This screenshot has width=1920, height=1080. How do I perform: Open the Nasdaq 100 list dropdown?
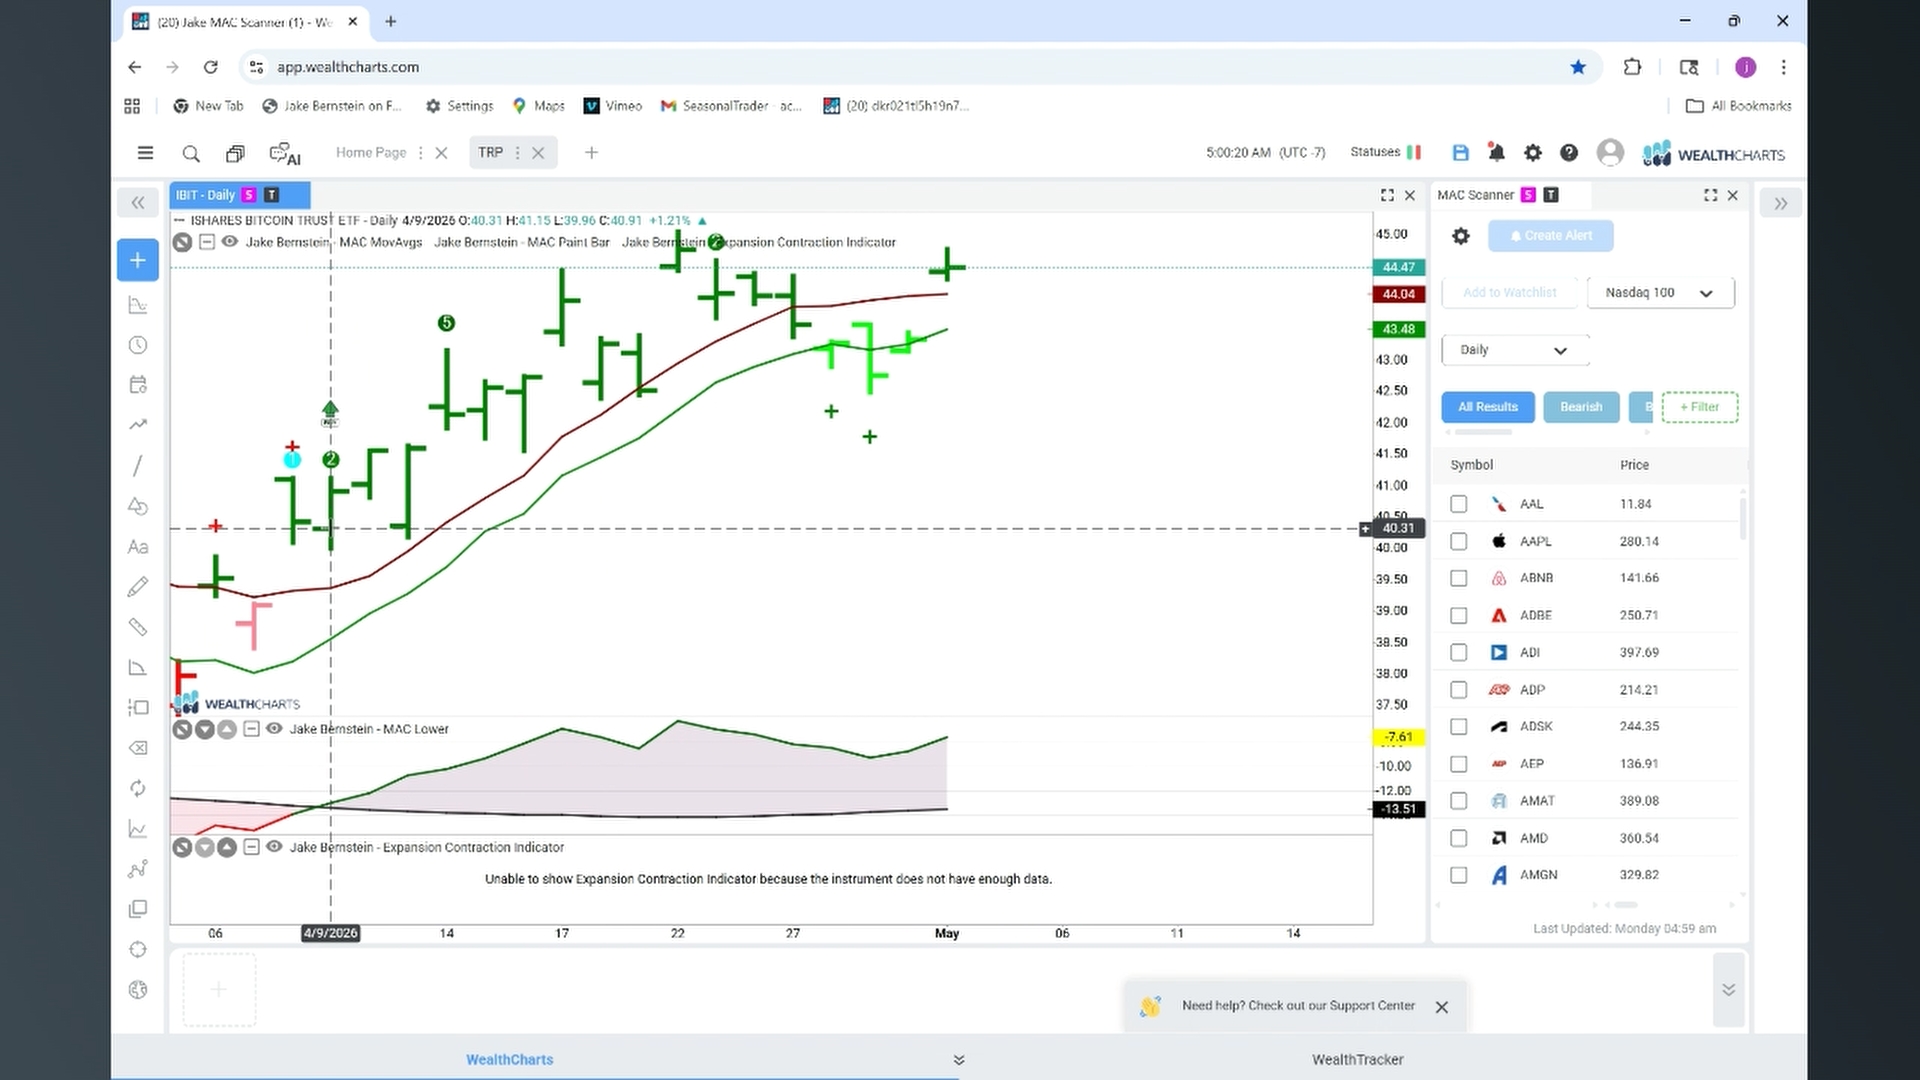coord(1660,293)
